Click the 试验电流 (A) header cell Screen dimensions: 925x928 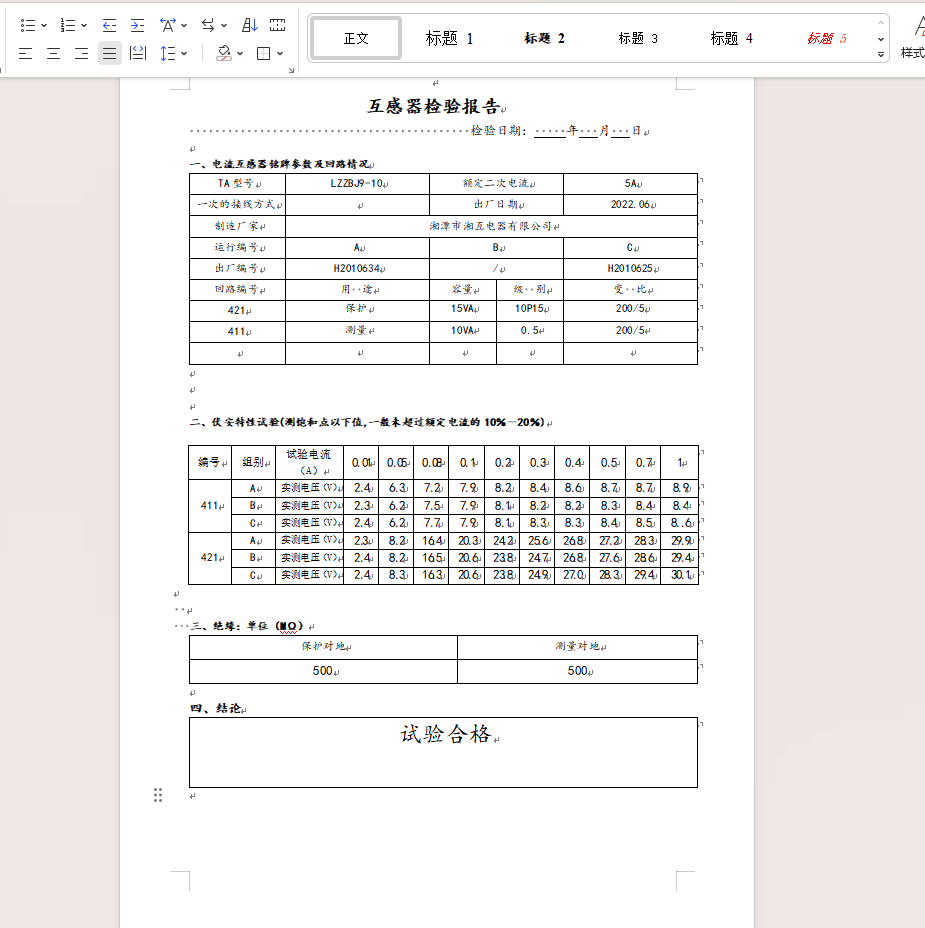309,462
